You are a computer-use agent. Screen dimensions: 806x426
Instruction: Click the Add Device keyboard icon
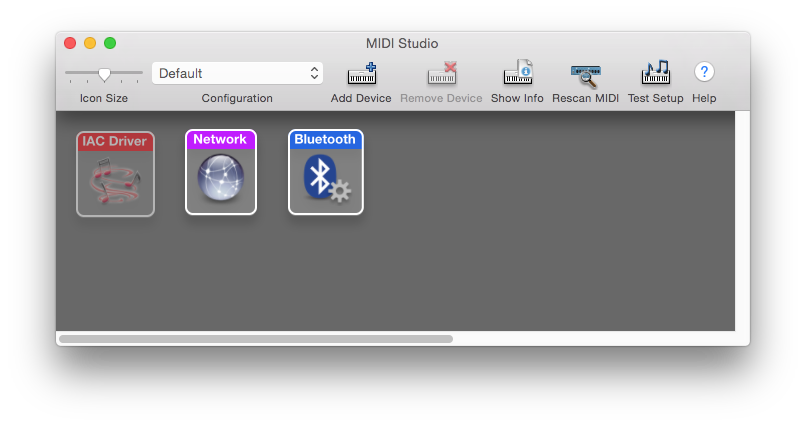click(x=362, y=73)
